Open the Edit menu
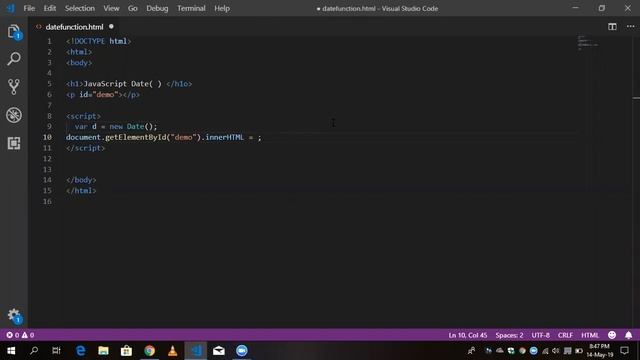The width and height of the screenshot is (640, 360). [x=49, y=8]
